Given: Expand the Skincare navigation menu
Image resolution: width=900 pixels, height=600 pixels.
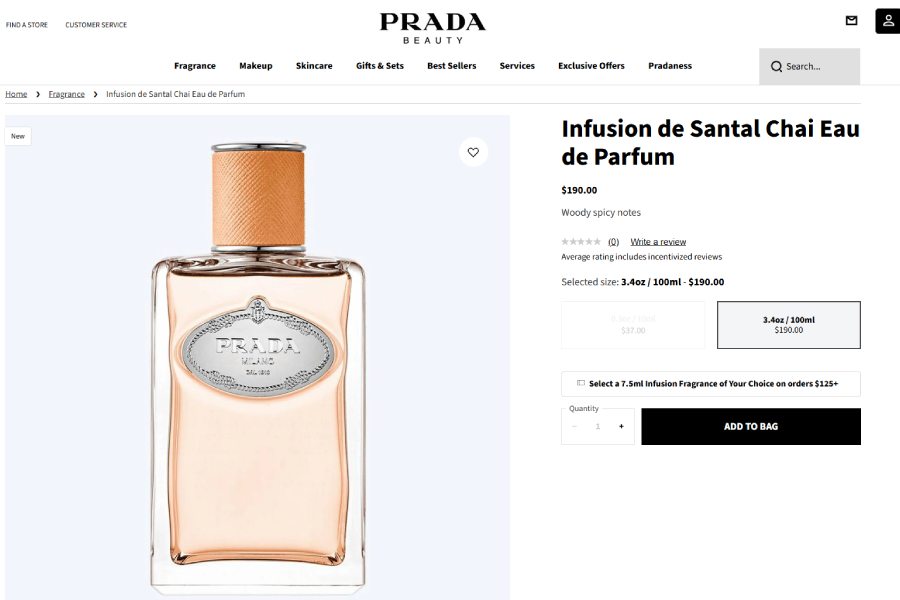Looking at the screenshot, I should coord(314,66).
